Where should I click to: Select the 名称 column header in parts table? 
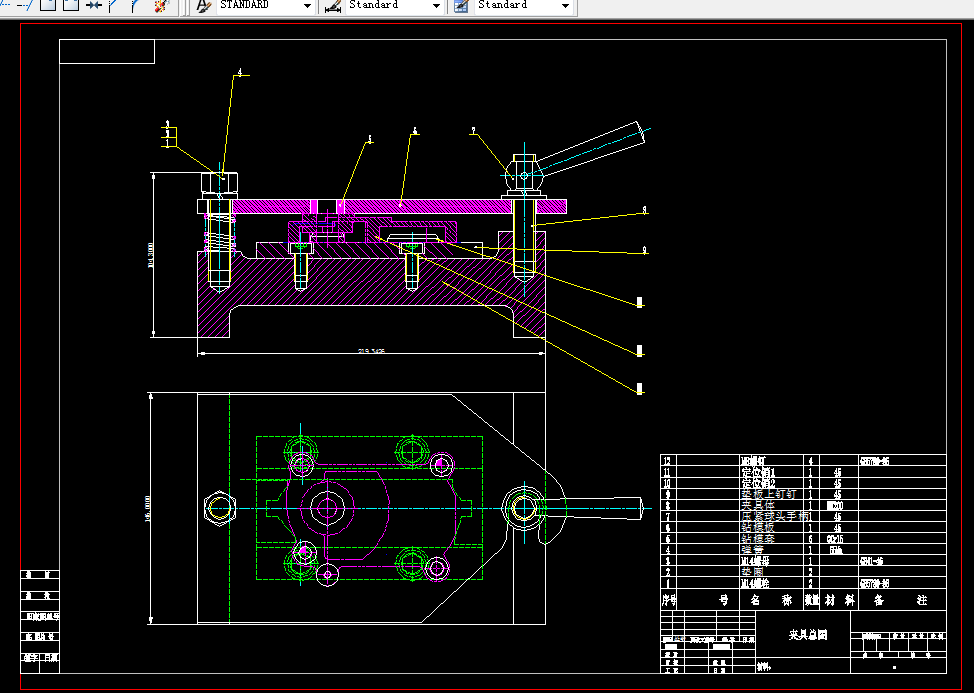[x=770, y=600]
